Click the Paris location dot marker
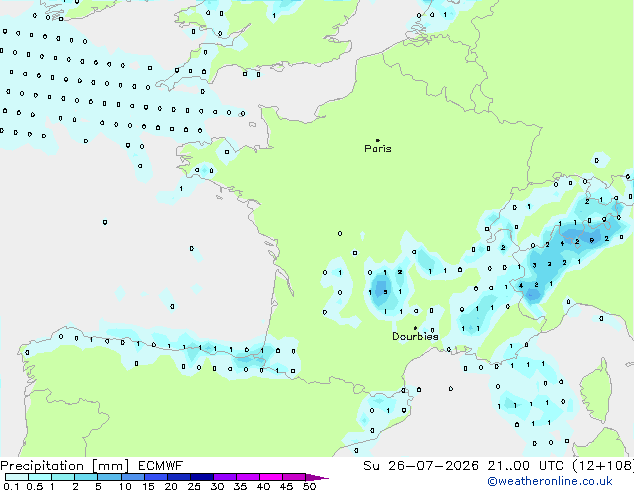The image size is (634, 490). (378, 140)
